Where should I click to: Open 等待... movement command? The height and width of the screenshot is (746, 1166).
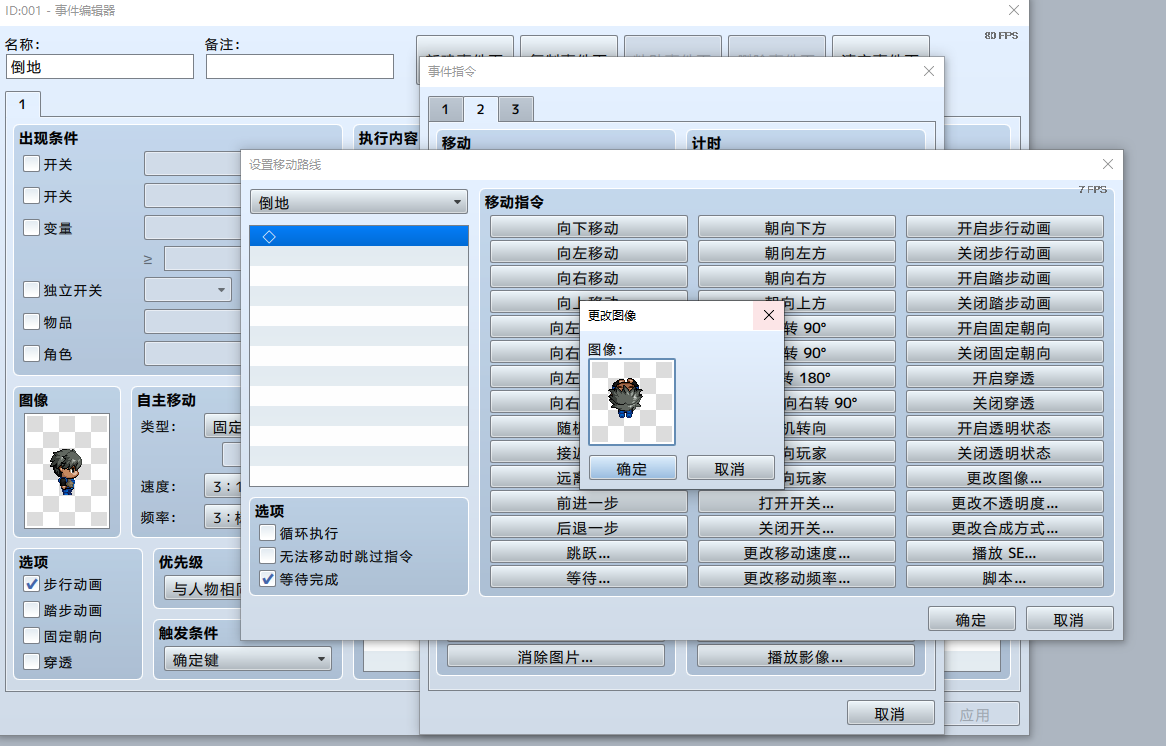coord(588,578)
